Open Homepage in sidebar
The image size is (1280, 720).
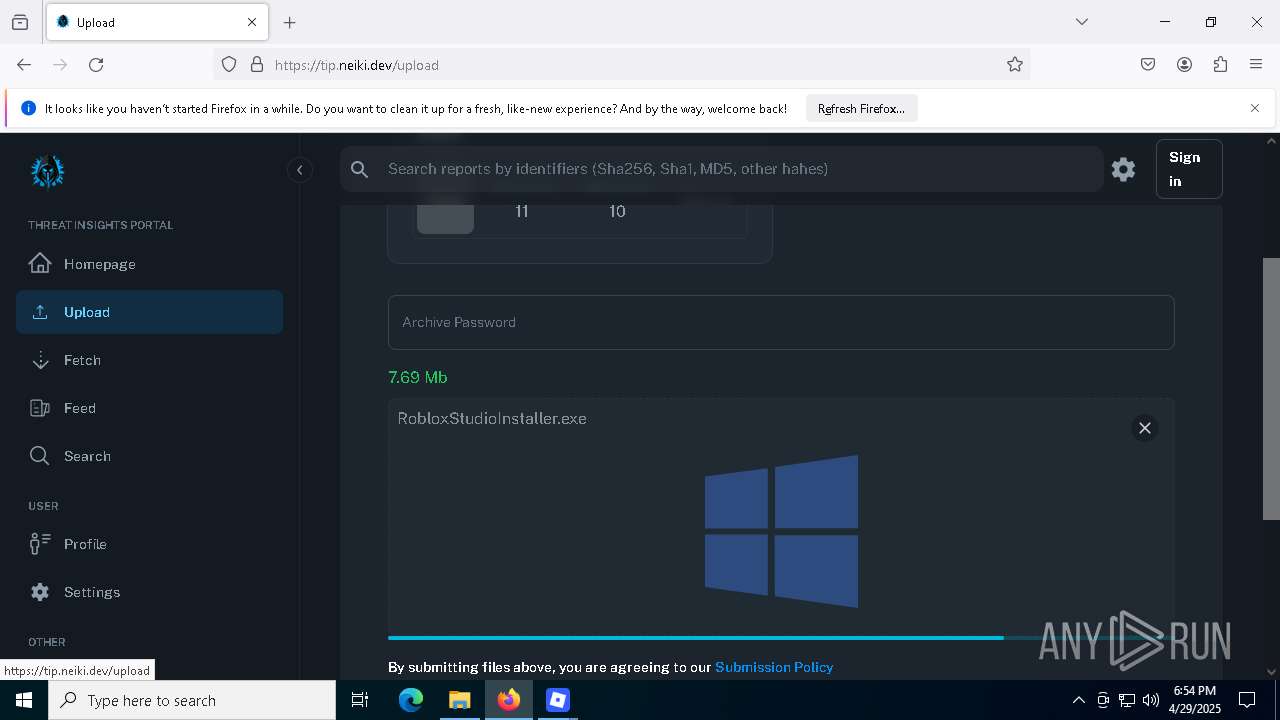click(150, 264)
